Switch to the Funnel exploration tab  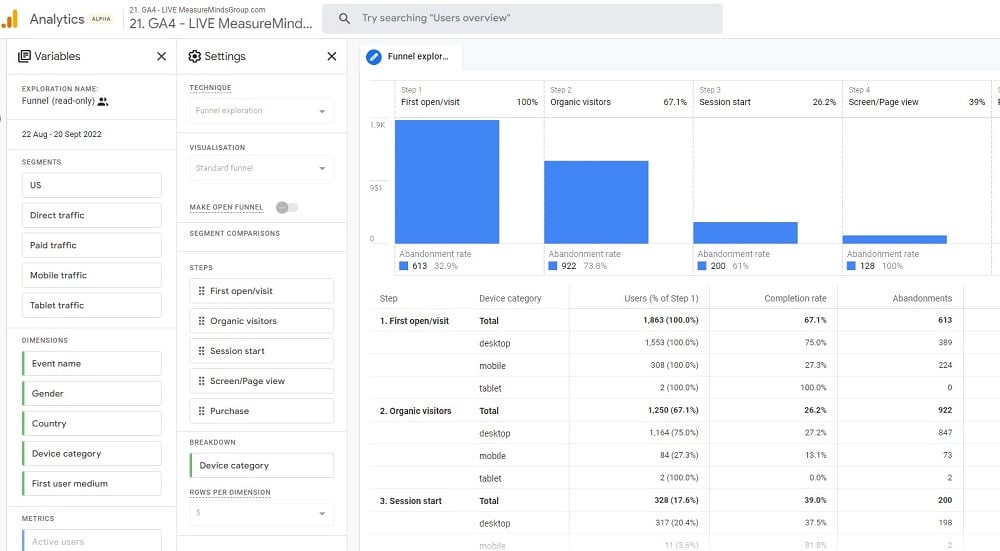coord(417,57)
